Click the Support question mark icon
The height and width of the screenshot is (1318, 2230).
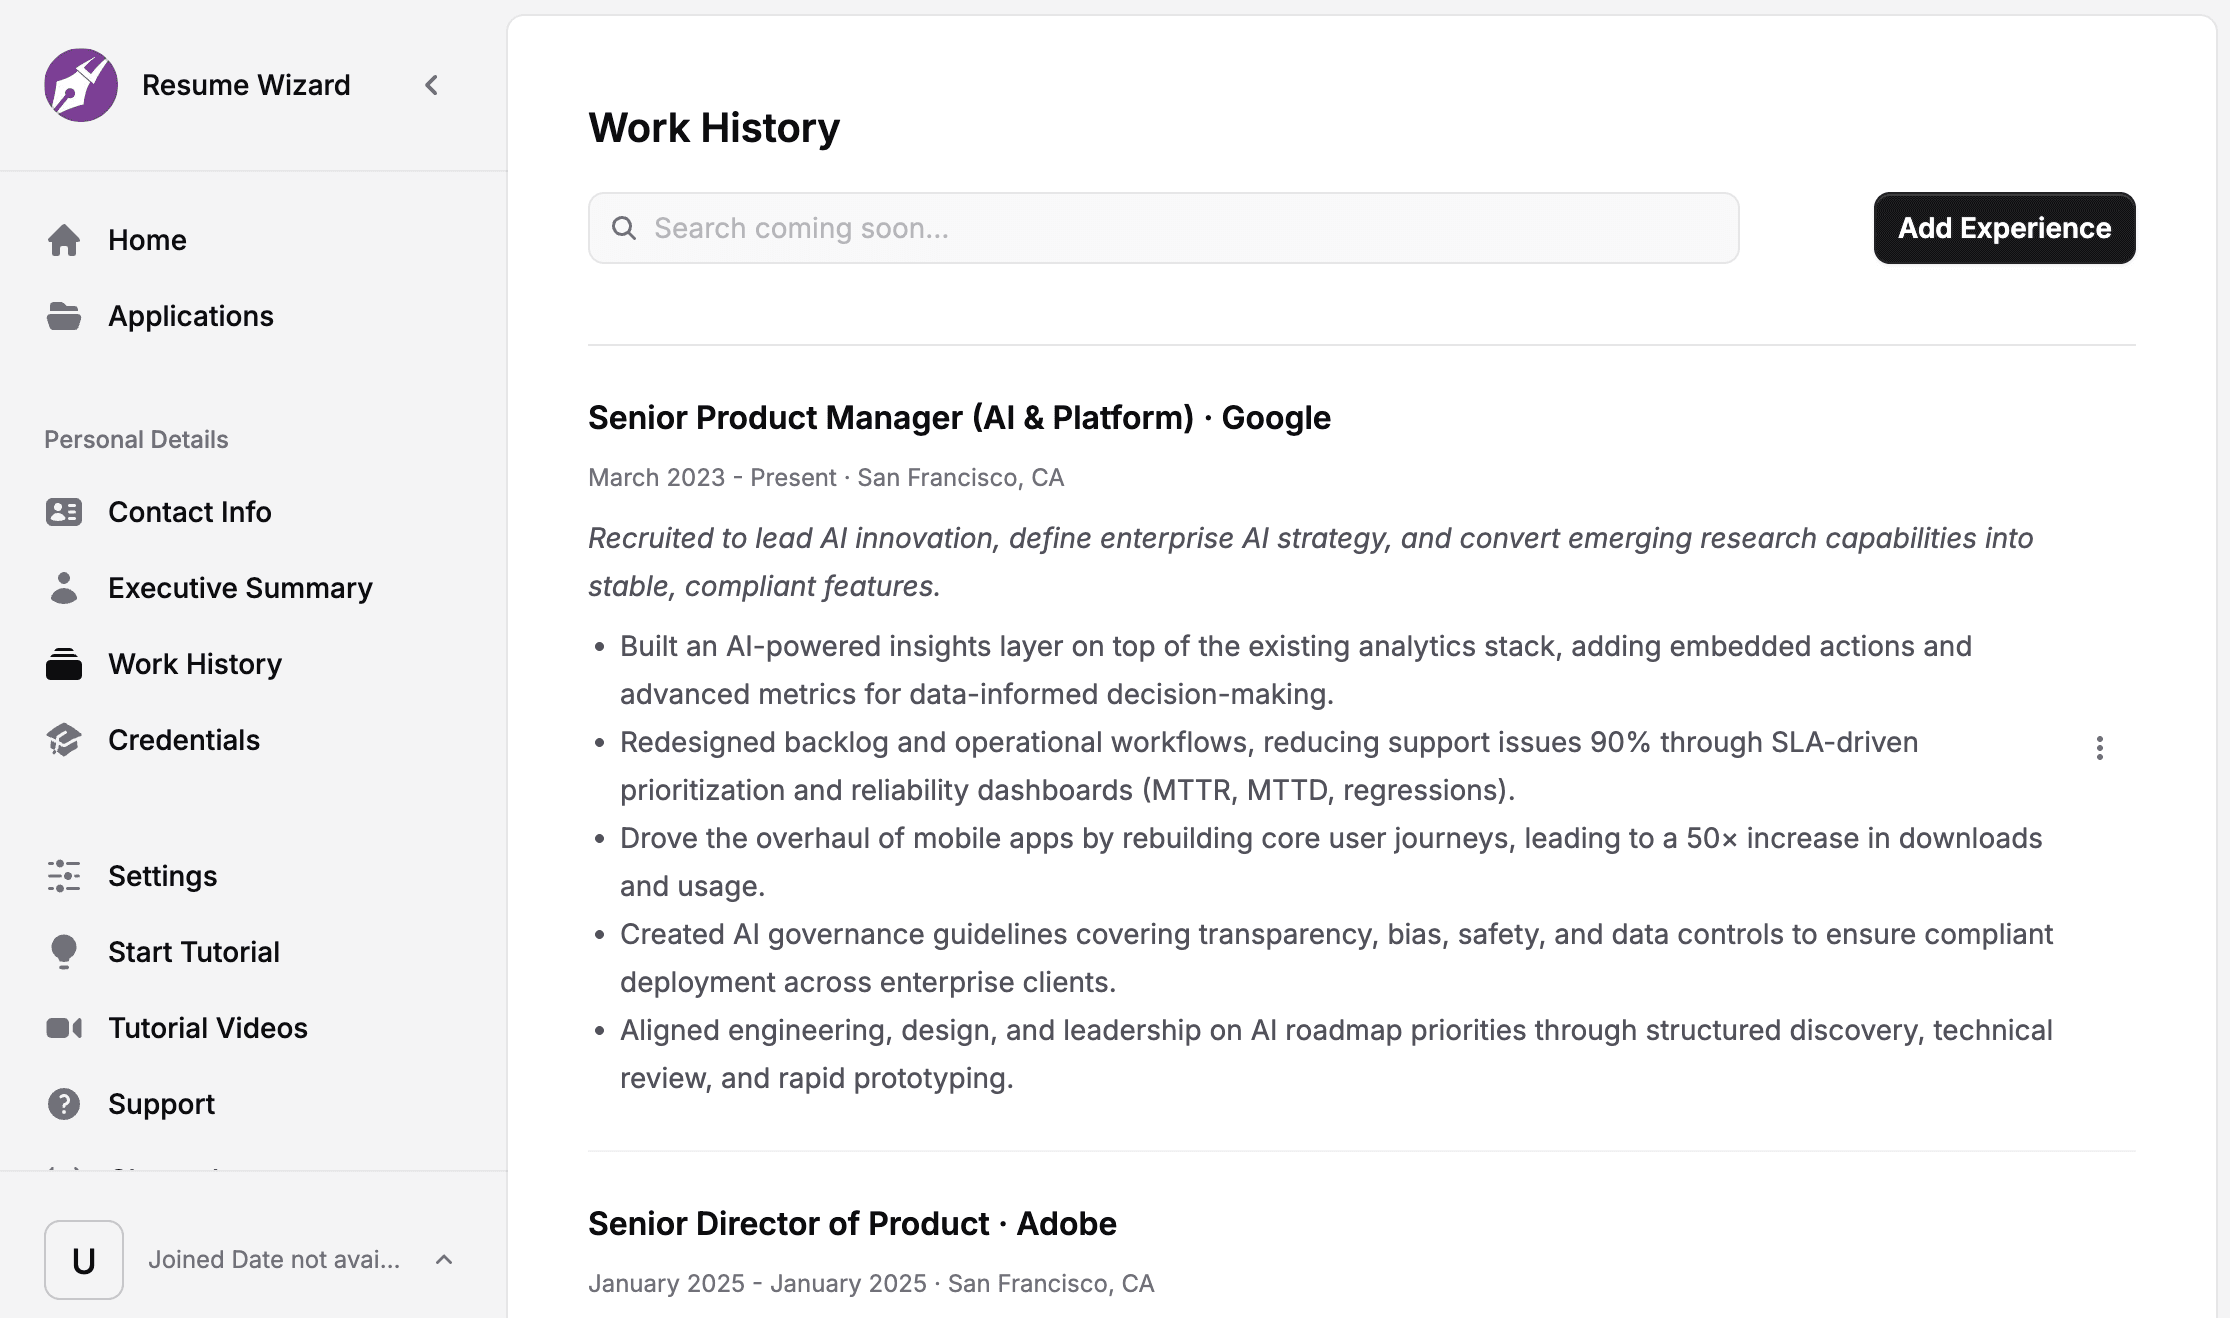pyautogui.click(x=64, y=1104)
